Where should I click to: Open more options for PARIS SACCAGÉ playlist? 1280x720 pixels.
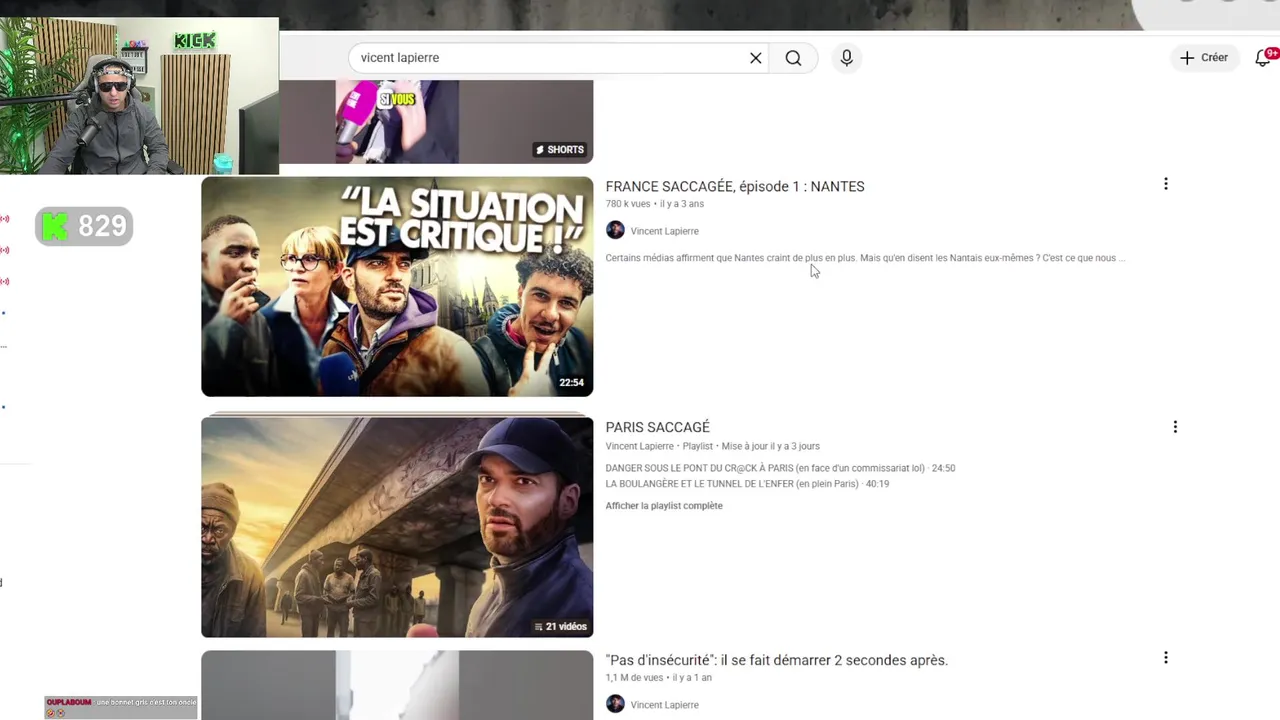click(1175, 427)
